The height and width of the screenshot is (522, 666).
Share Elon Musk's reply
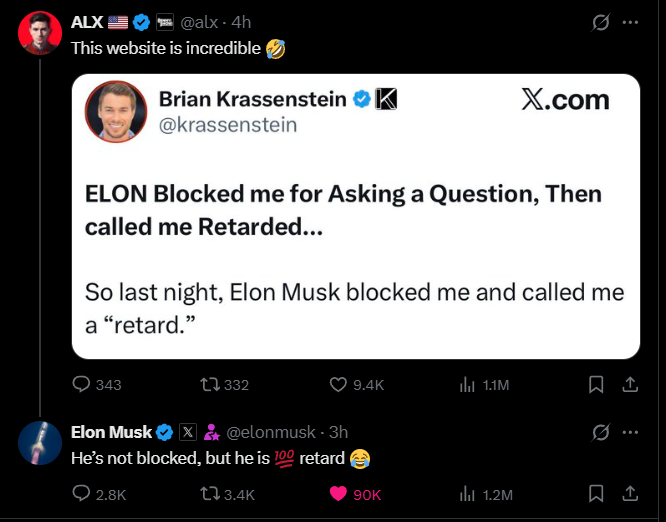coord(630,494)
